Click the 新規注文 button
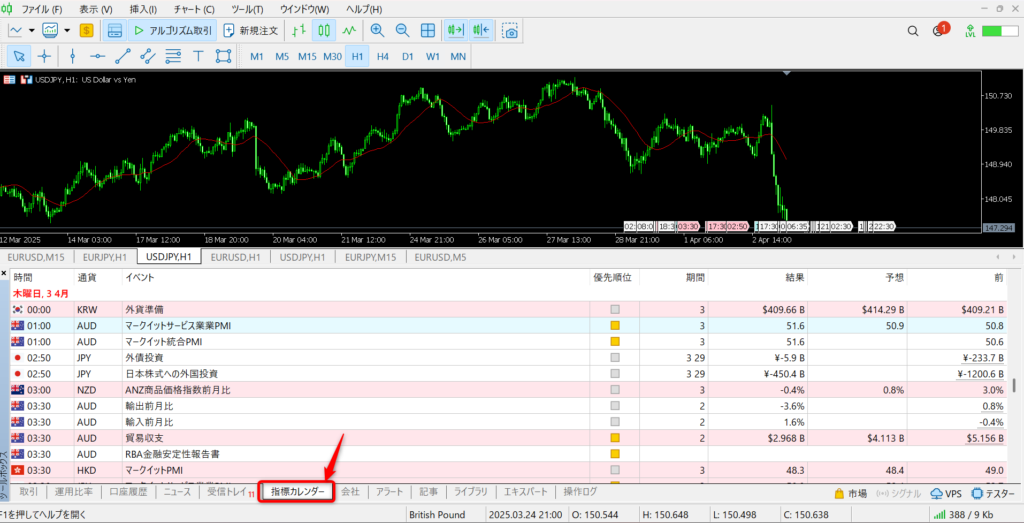The height and width of the screenshot is (523, 1024). [251, 30]
